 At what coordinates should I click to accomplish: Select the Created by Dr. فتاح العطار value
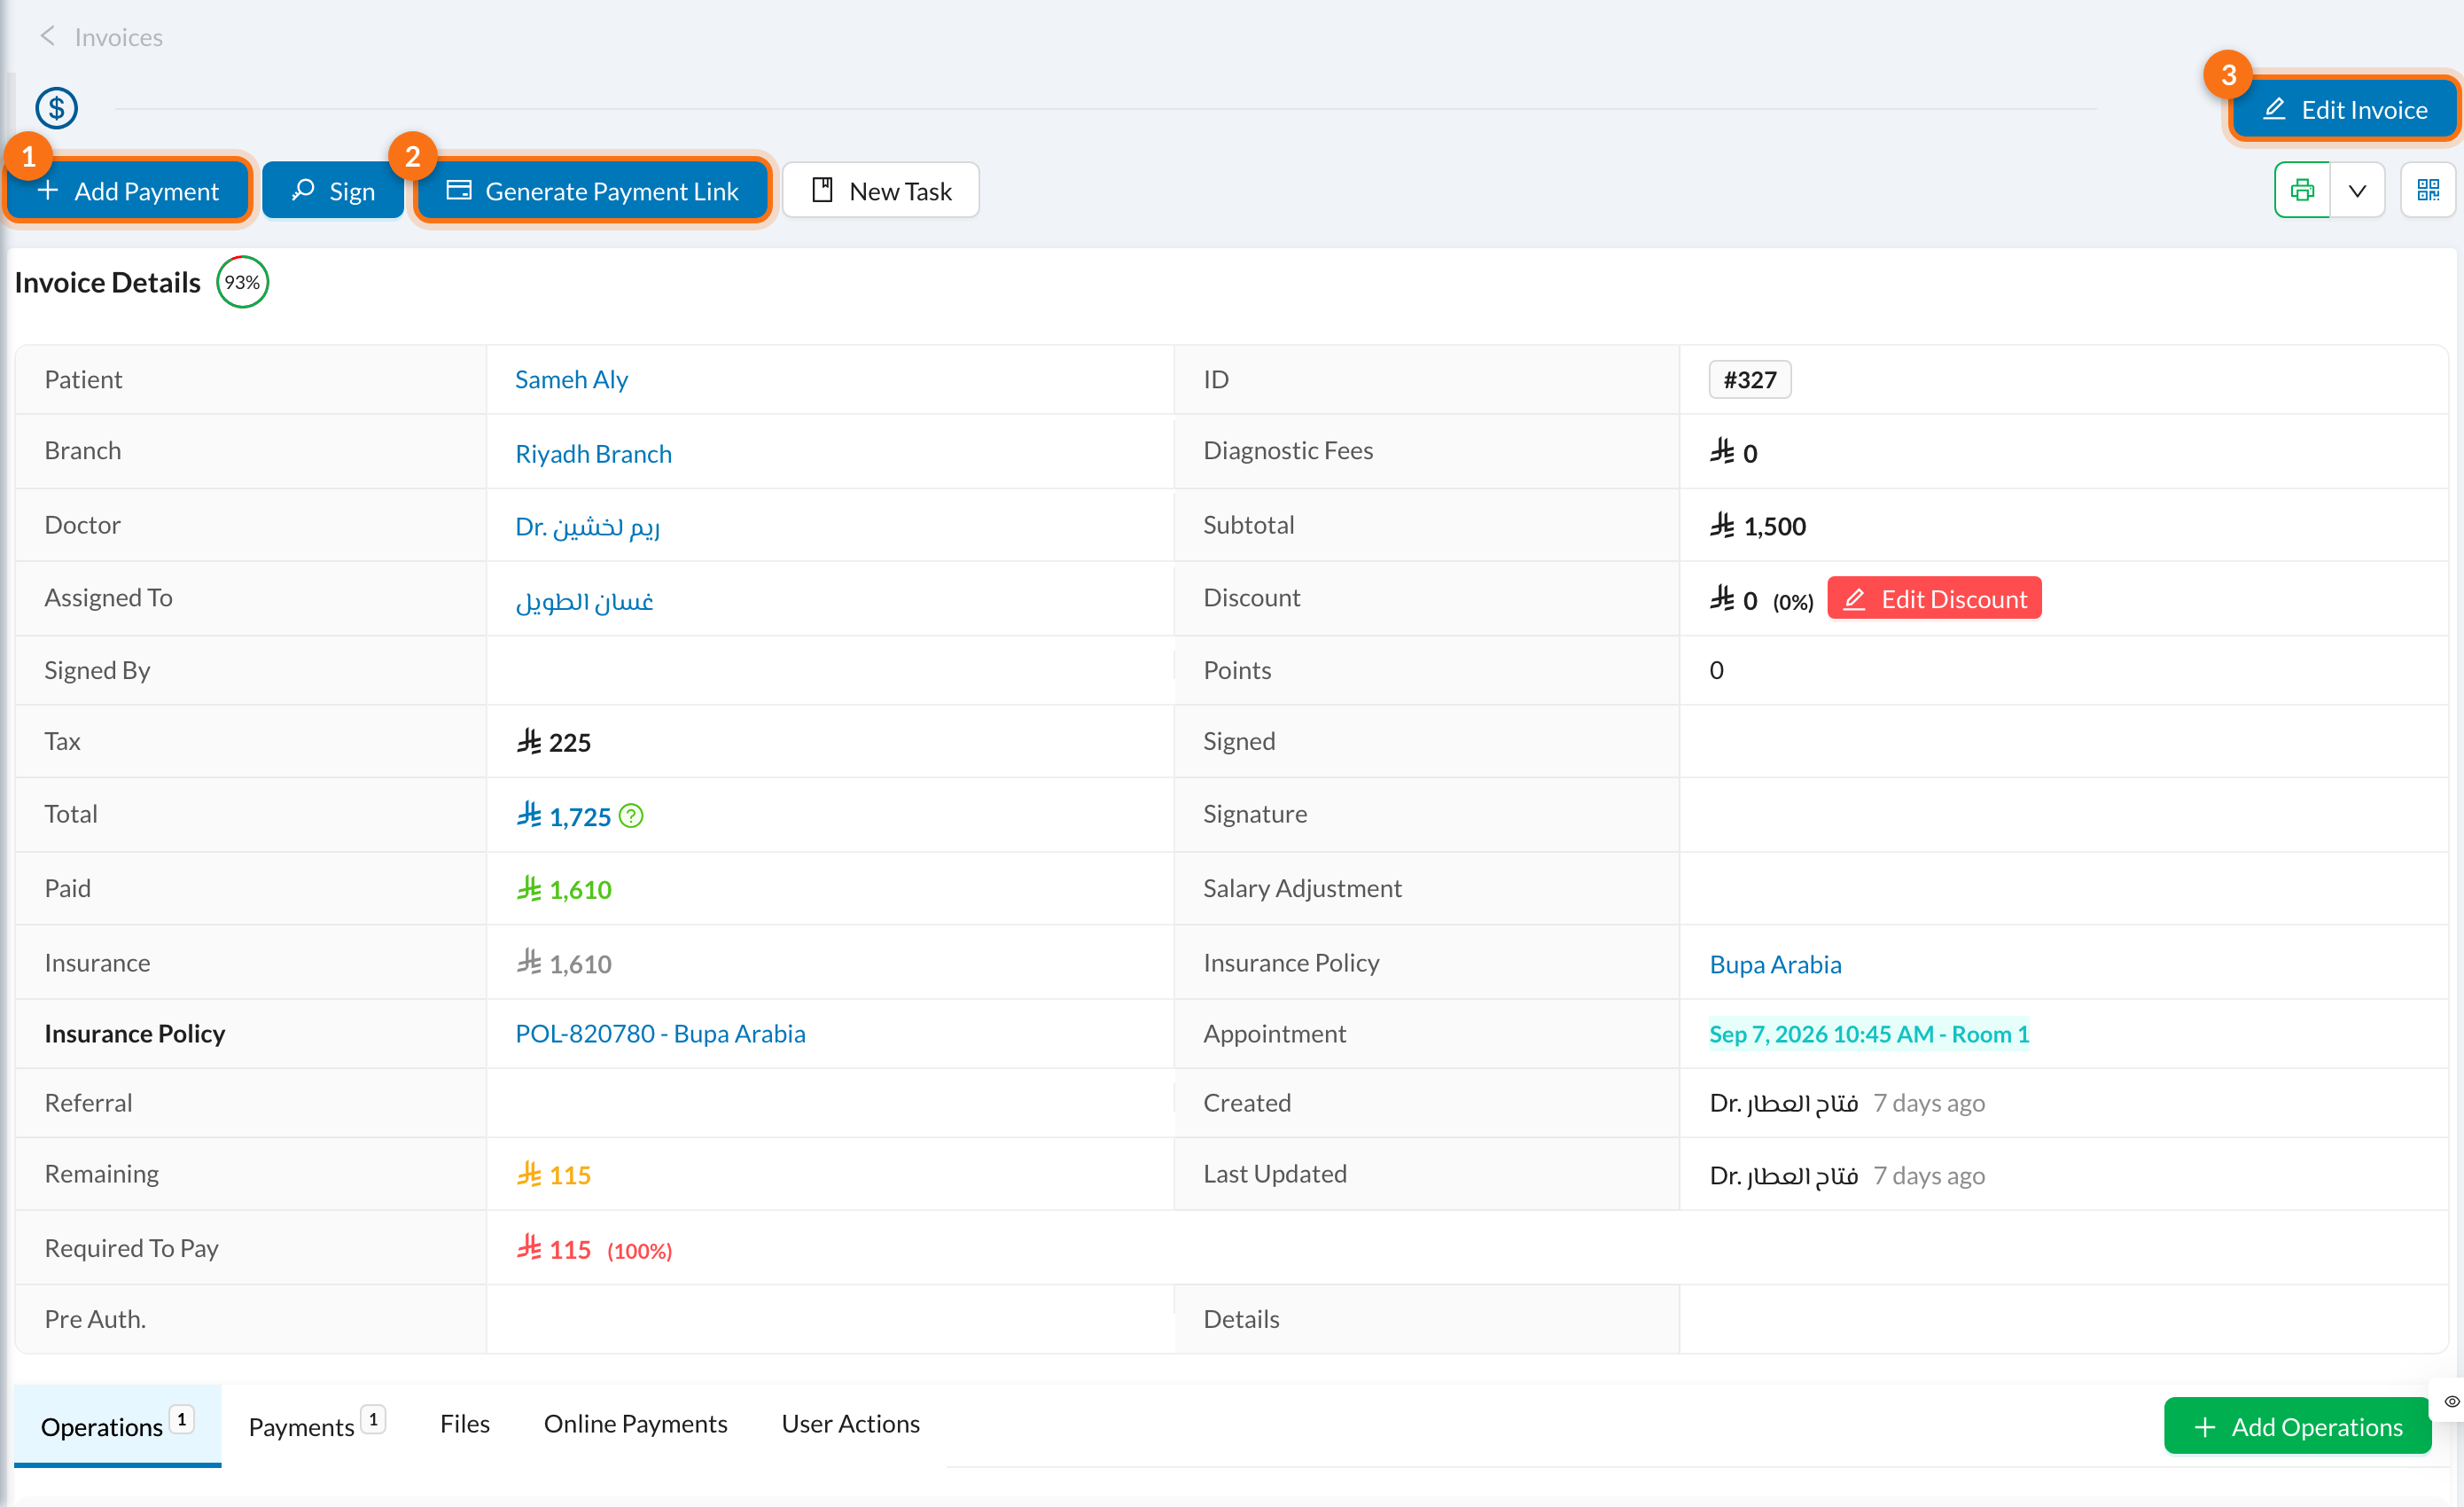coord(1783,1102)
